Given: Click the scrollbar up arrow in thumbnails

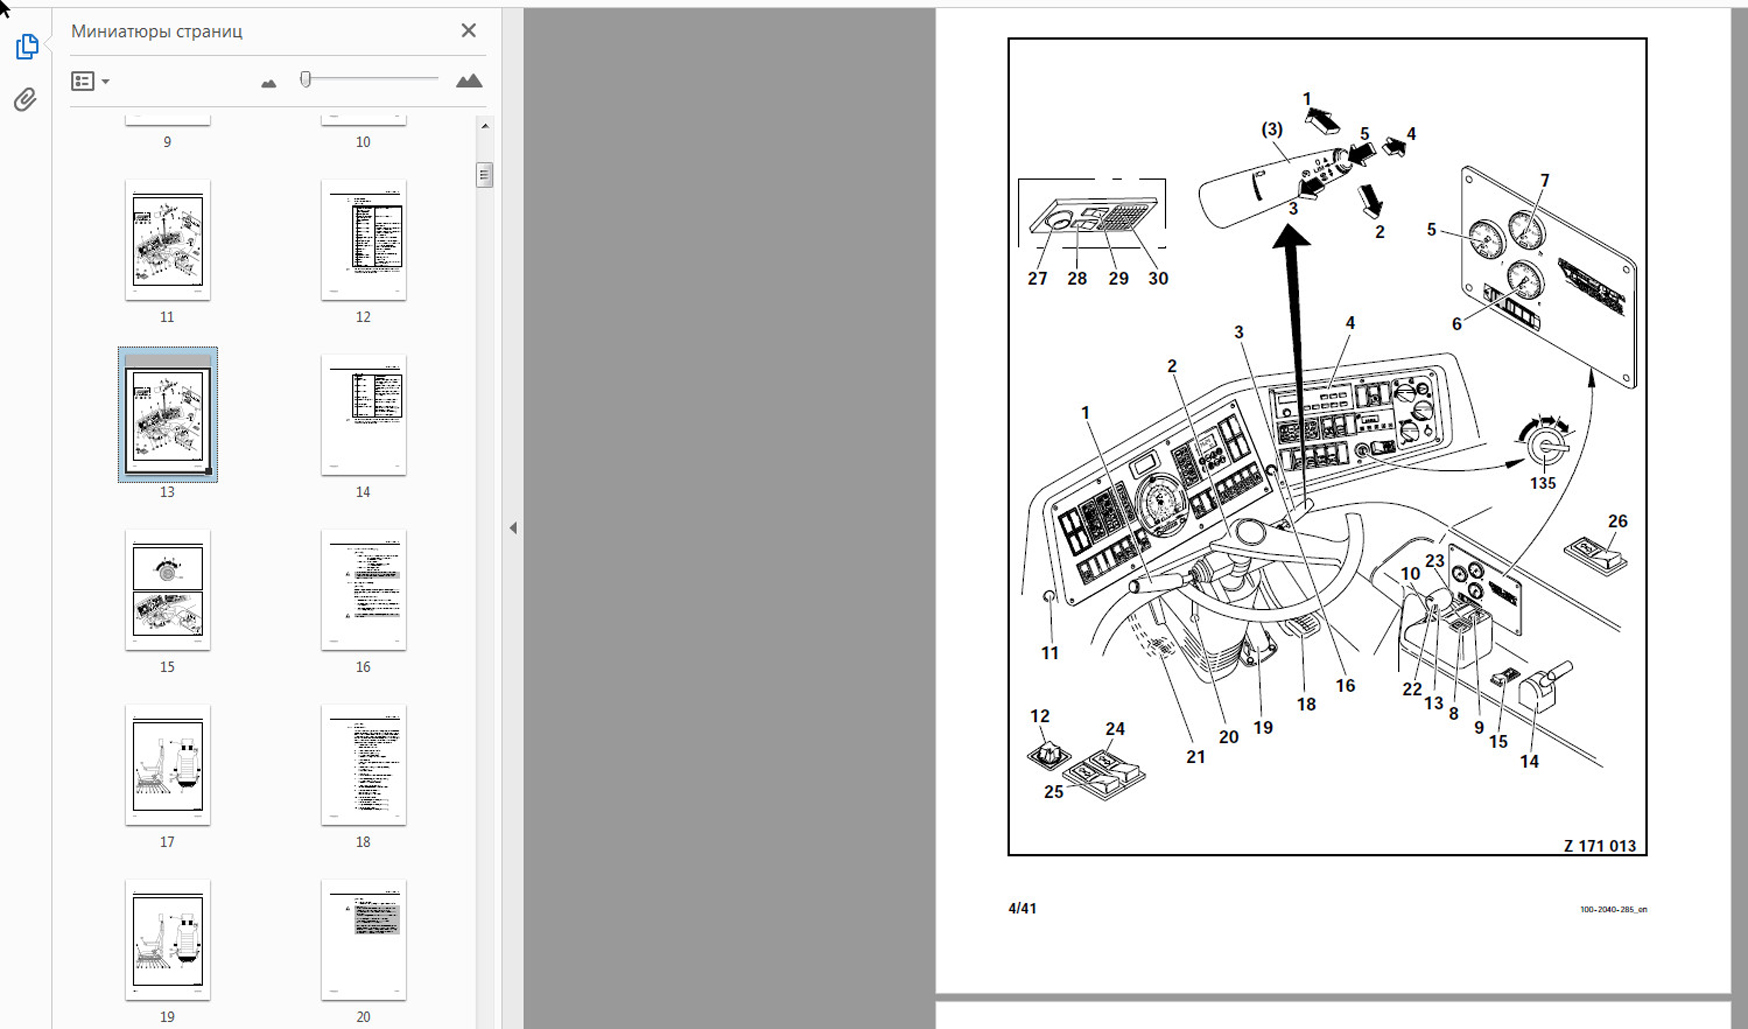Looking at the screenshot, I should pos(485,126).
